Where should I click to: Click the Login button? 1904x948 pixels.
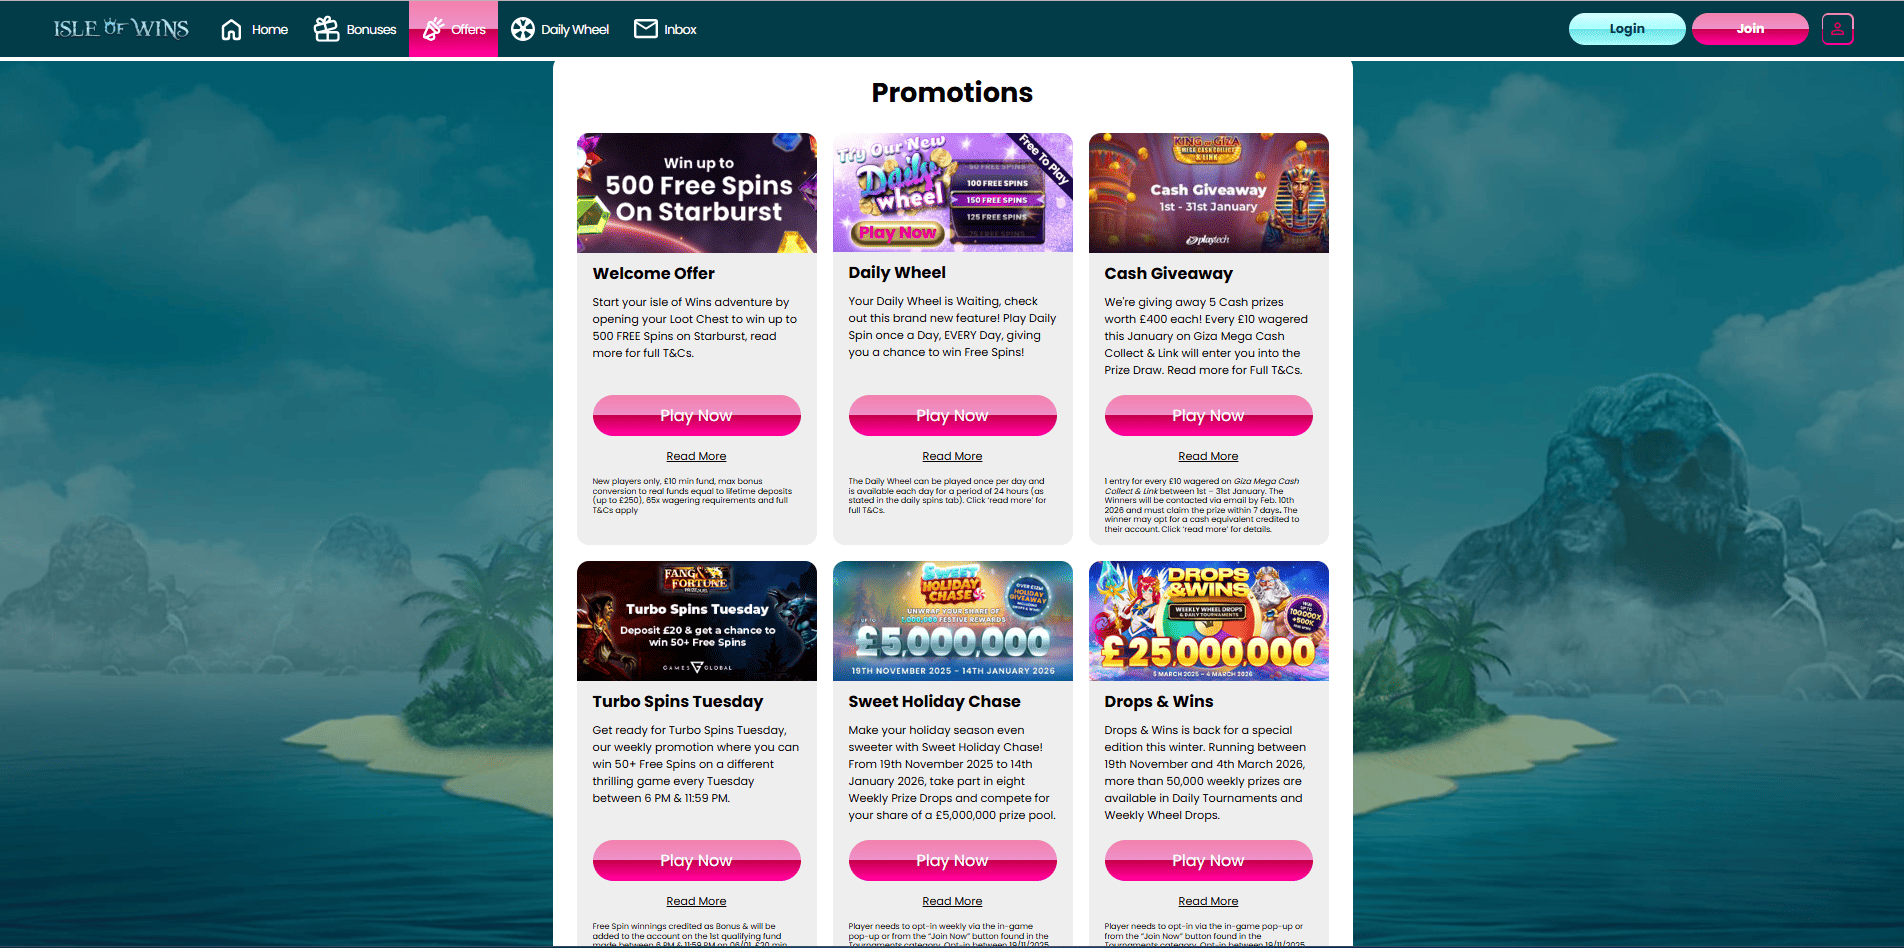pyautogui.click(x=1627, y=29)
